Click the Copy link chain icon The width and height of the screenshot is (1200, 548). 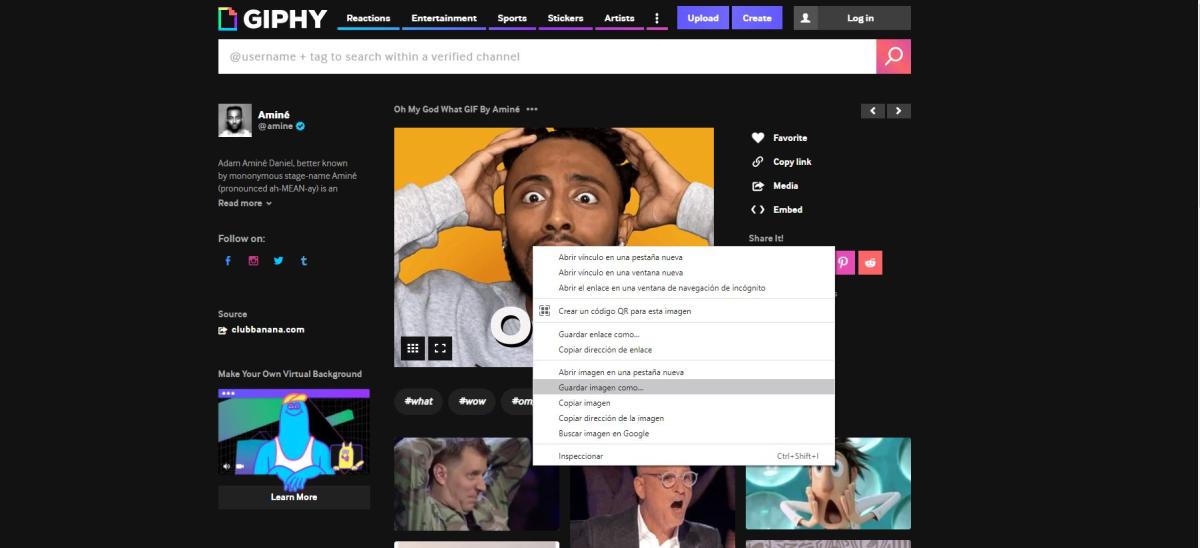[x=758, y=162]
